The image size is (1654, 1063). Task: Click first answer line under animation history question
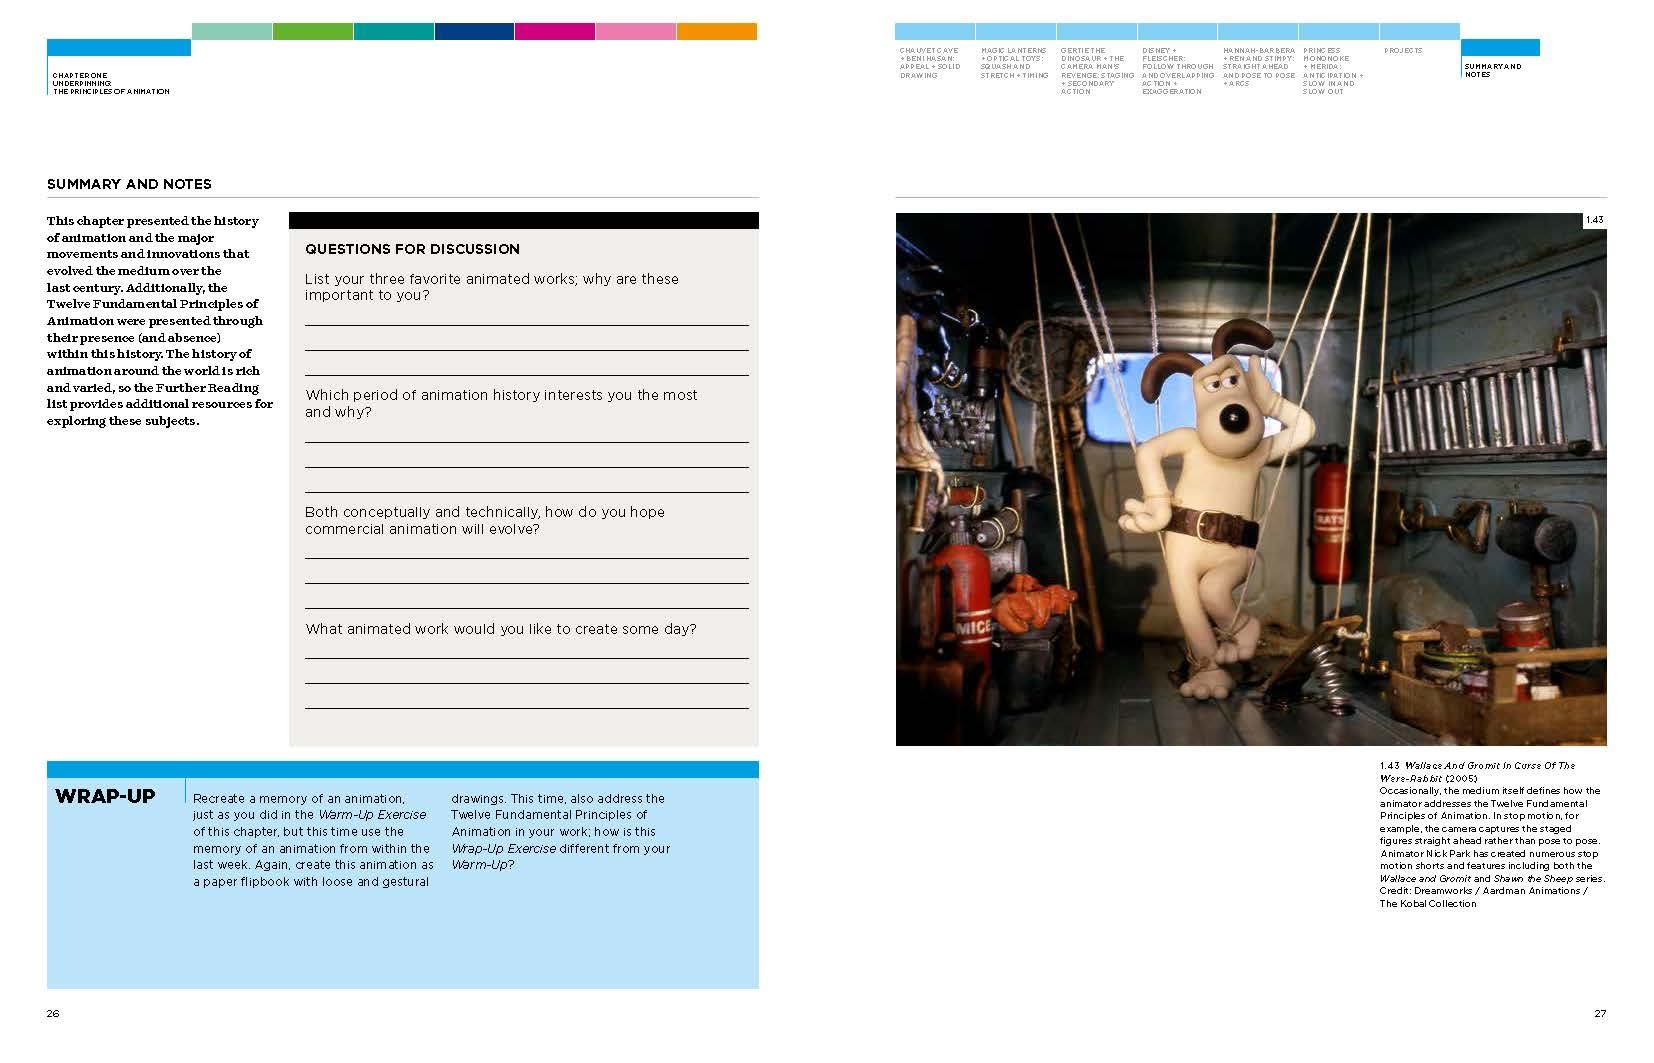click(527, 442)
